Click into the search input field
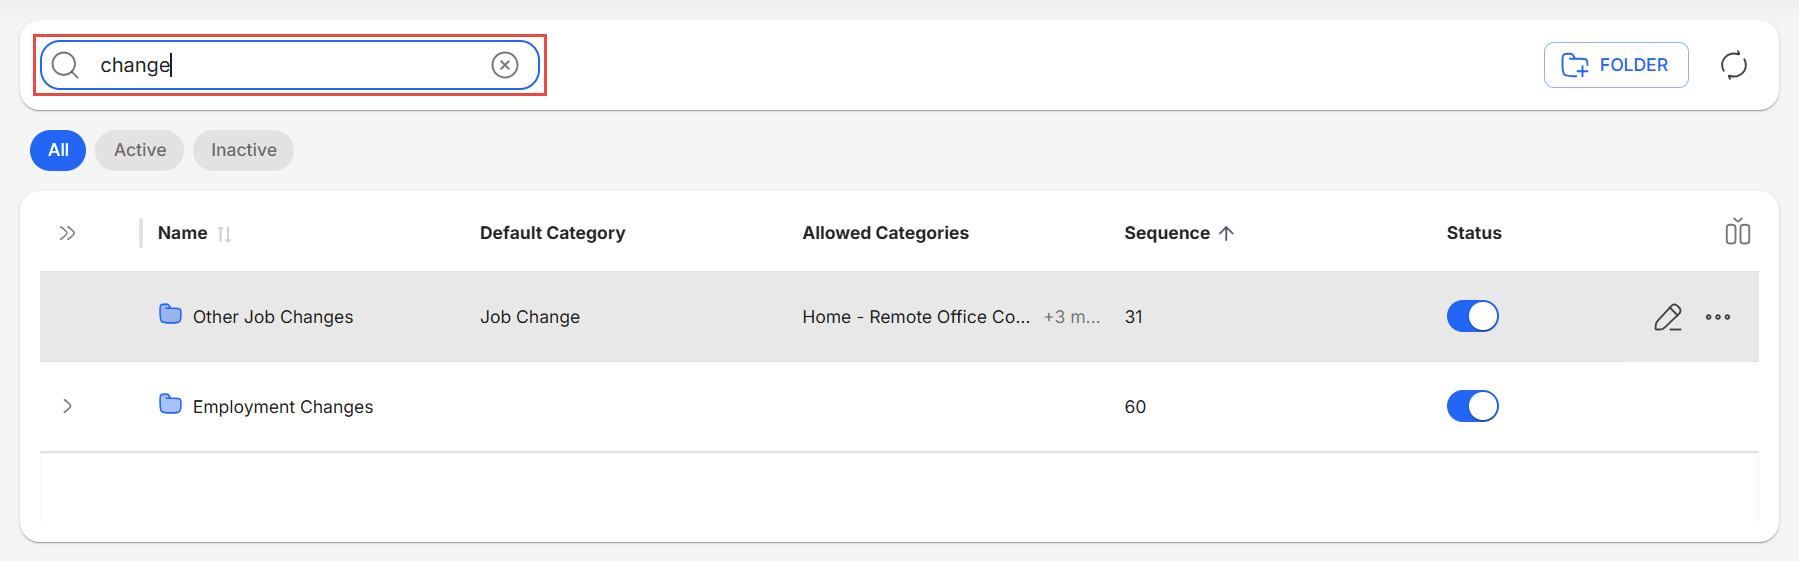 [290, 65]
